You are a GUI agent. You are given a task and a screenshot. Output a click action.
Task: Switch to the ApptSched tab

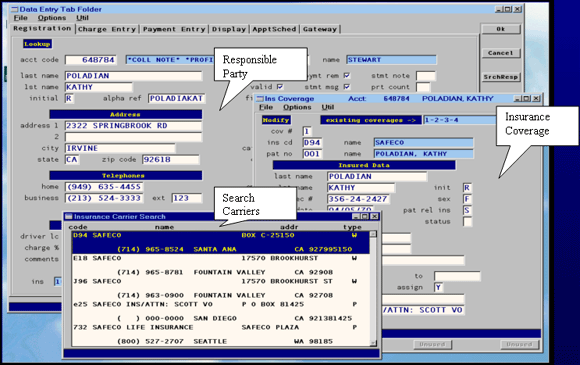274,29
